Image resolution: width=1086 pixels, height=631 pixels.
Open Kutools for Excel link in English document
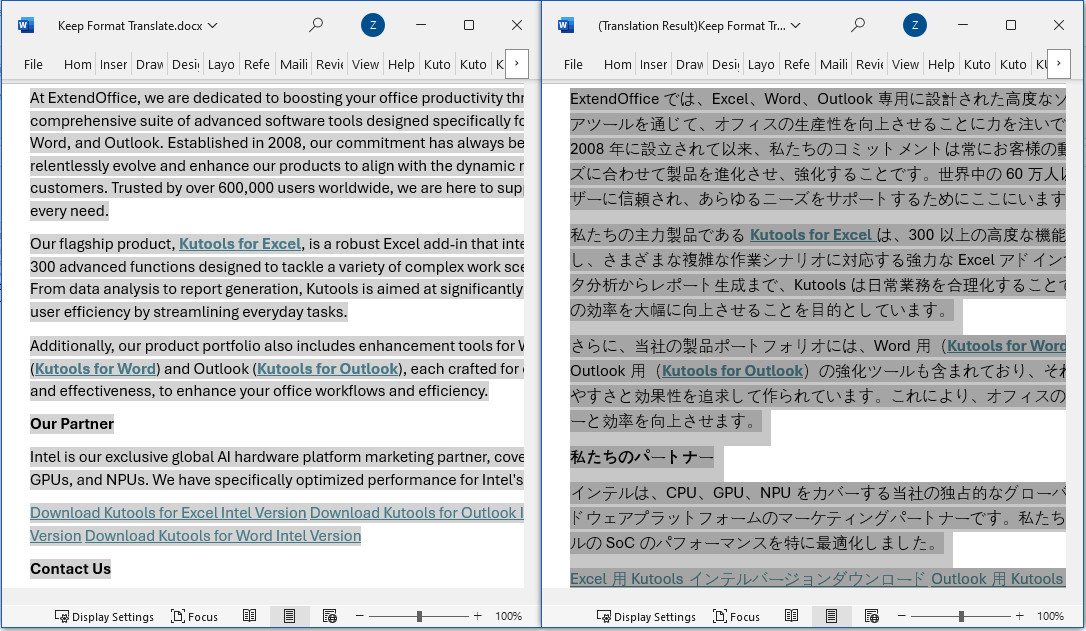[x=240, y=244]
